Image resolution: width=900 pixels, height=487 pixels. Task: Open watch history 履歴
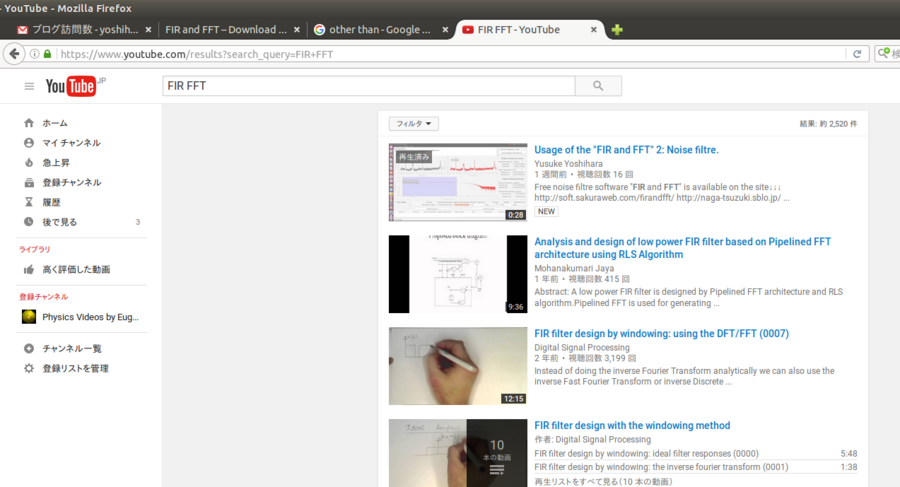[52, 202]
